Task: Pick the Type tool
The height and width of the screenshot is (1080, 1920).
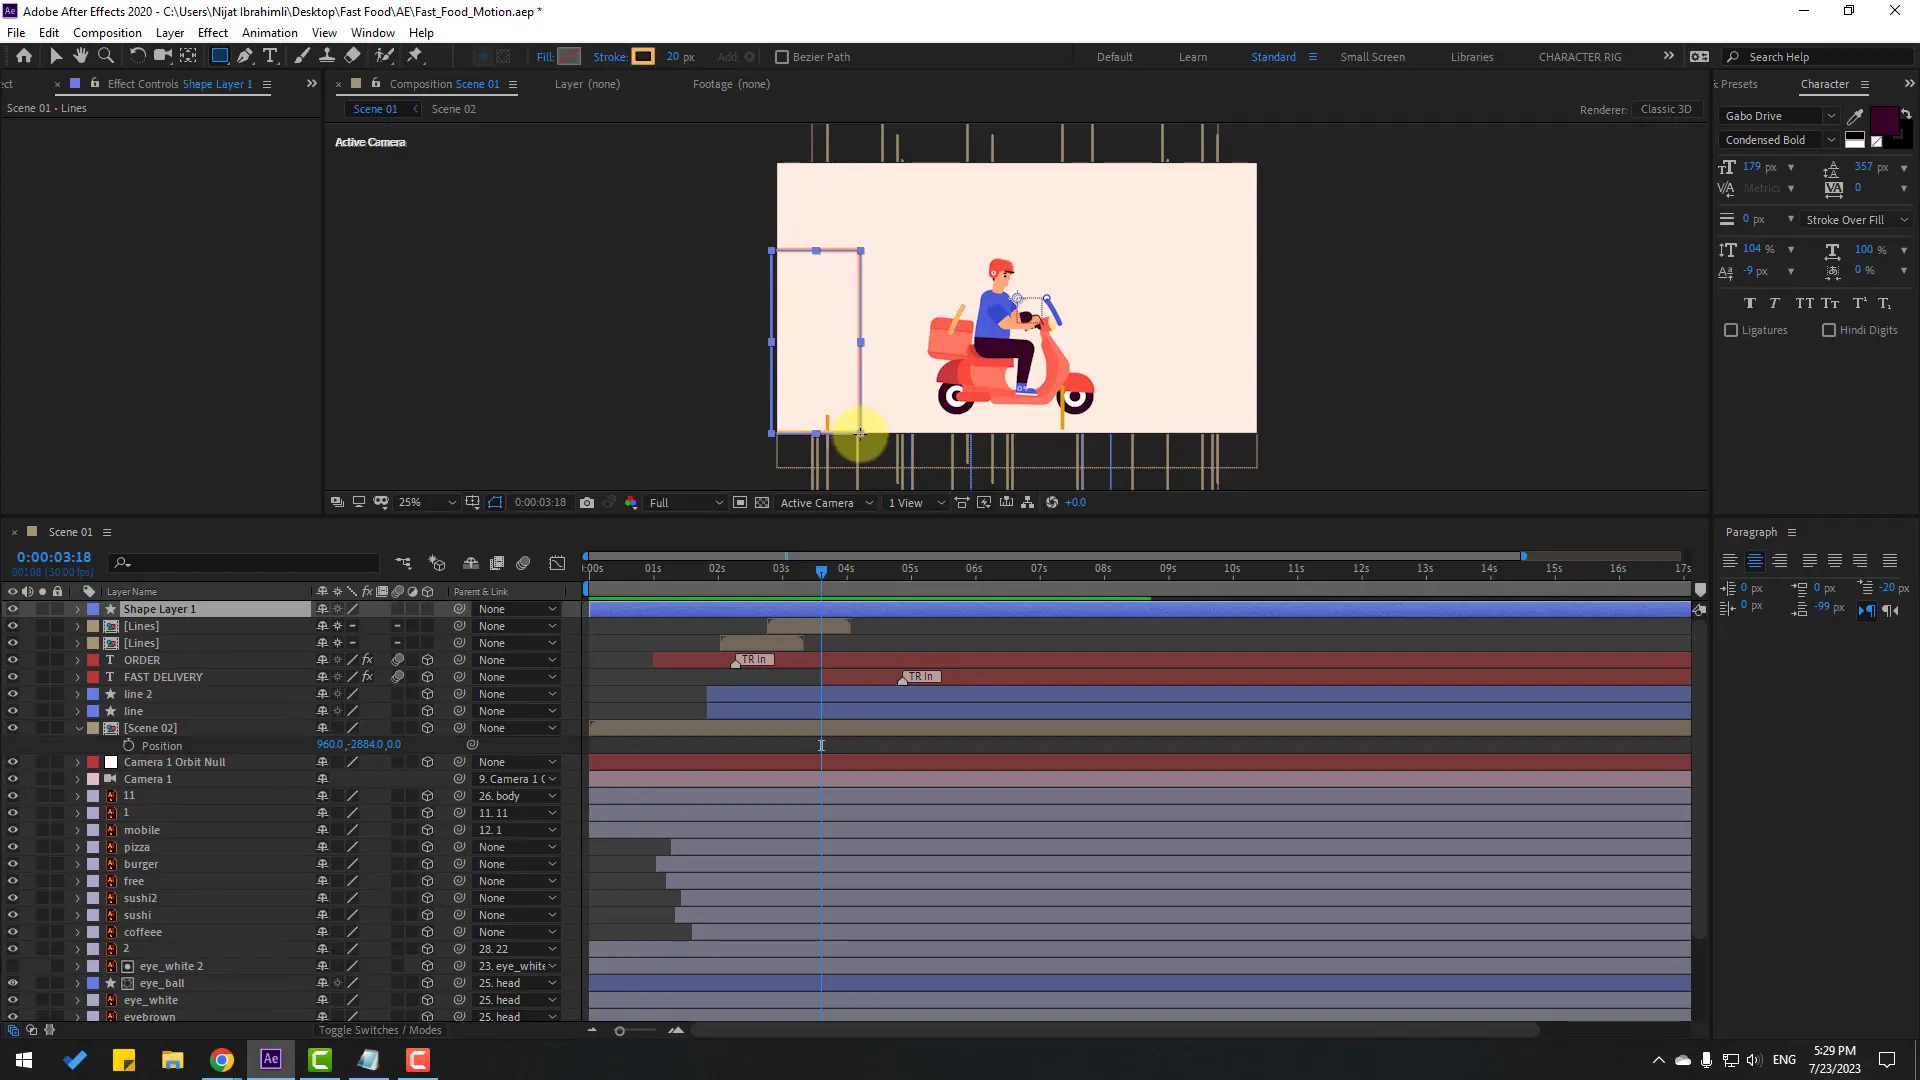Action: pyautogui.click(x=272, y=56)
